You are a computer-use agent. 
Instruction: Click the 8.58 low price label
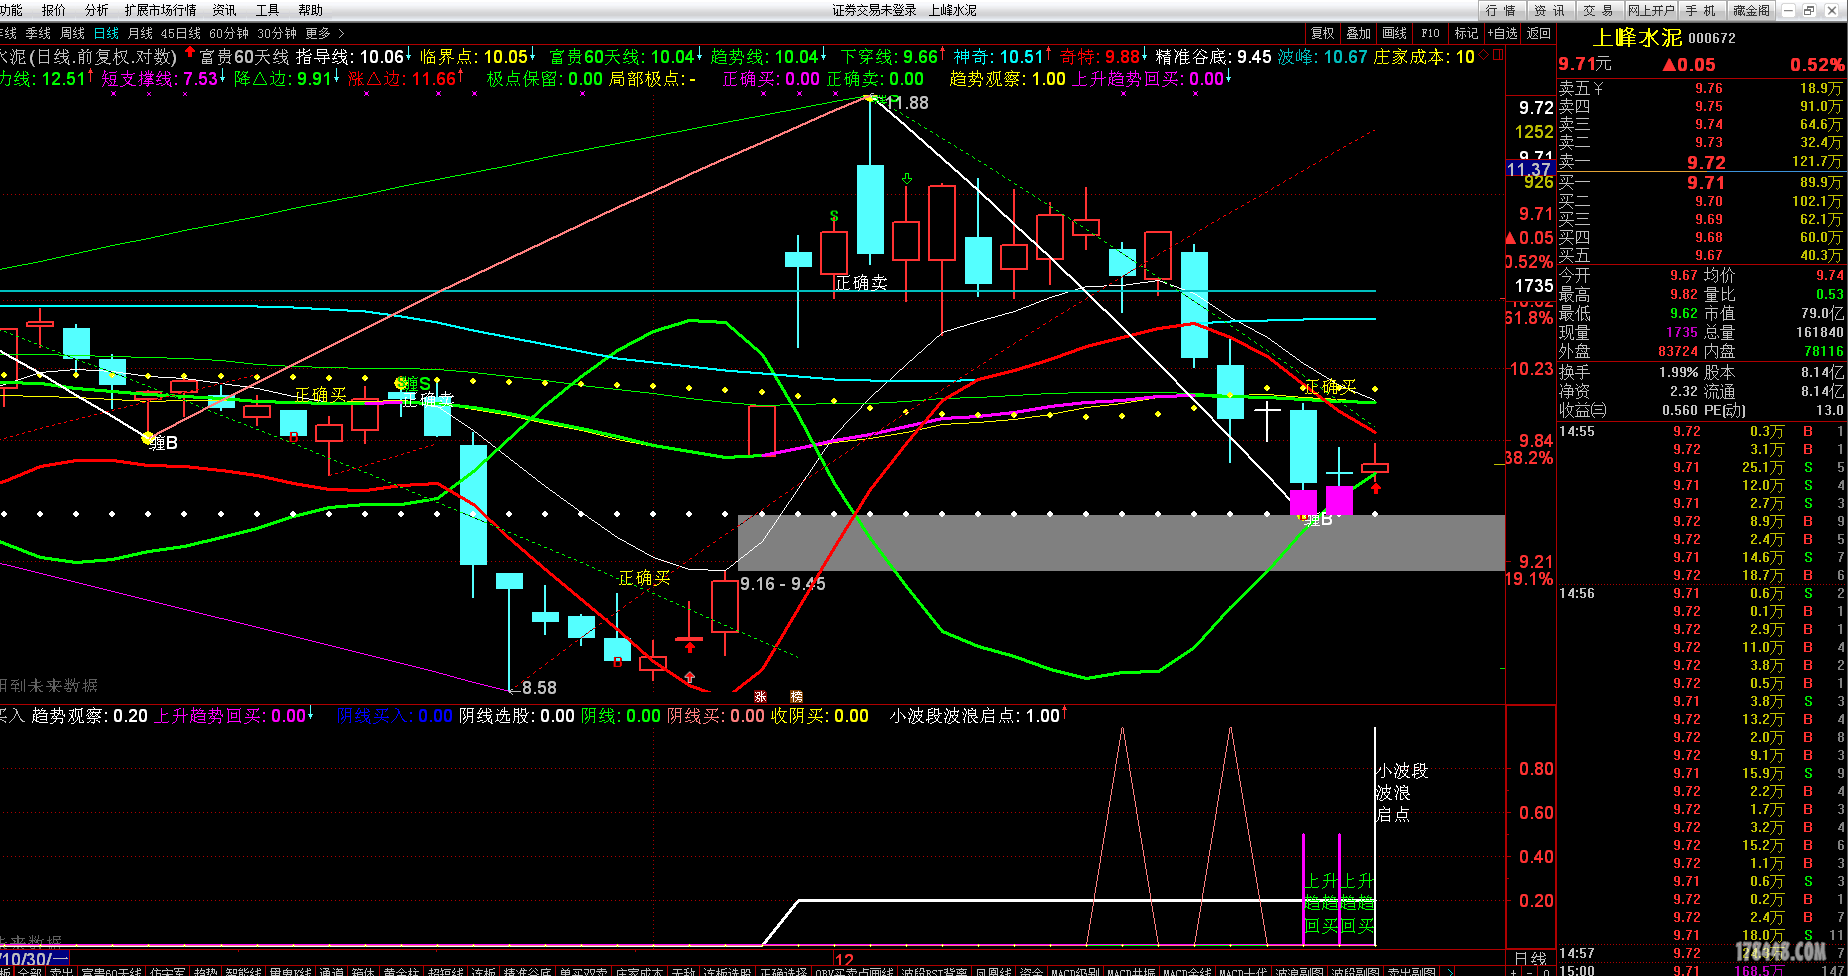point(539,687)
